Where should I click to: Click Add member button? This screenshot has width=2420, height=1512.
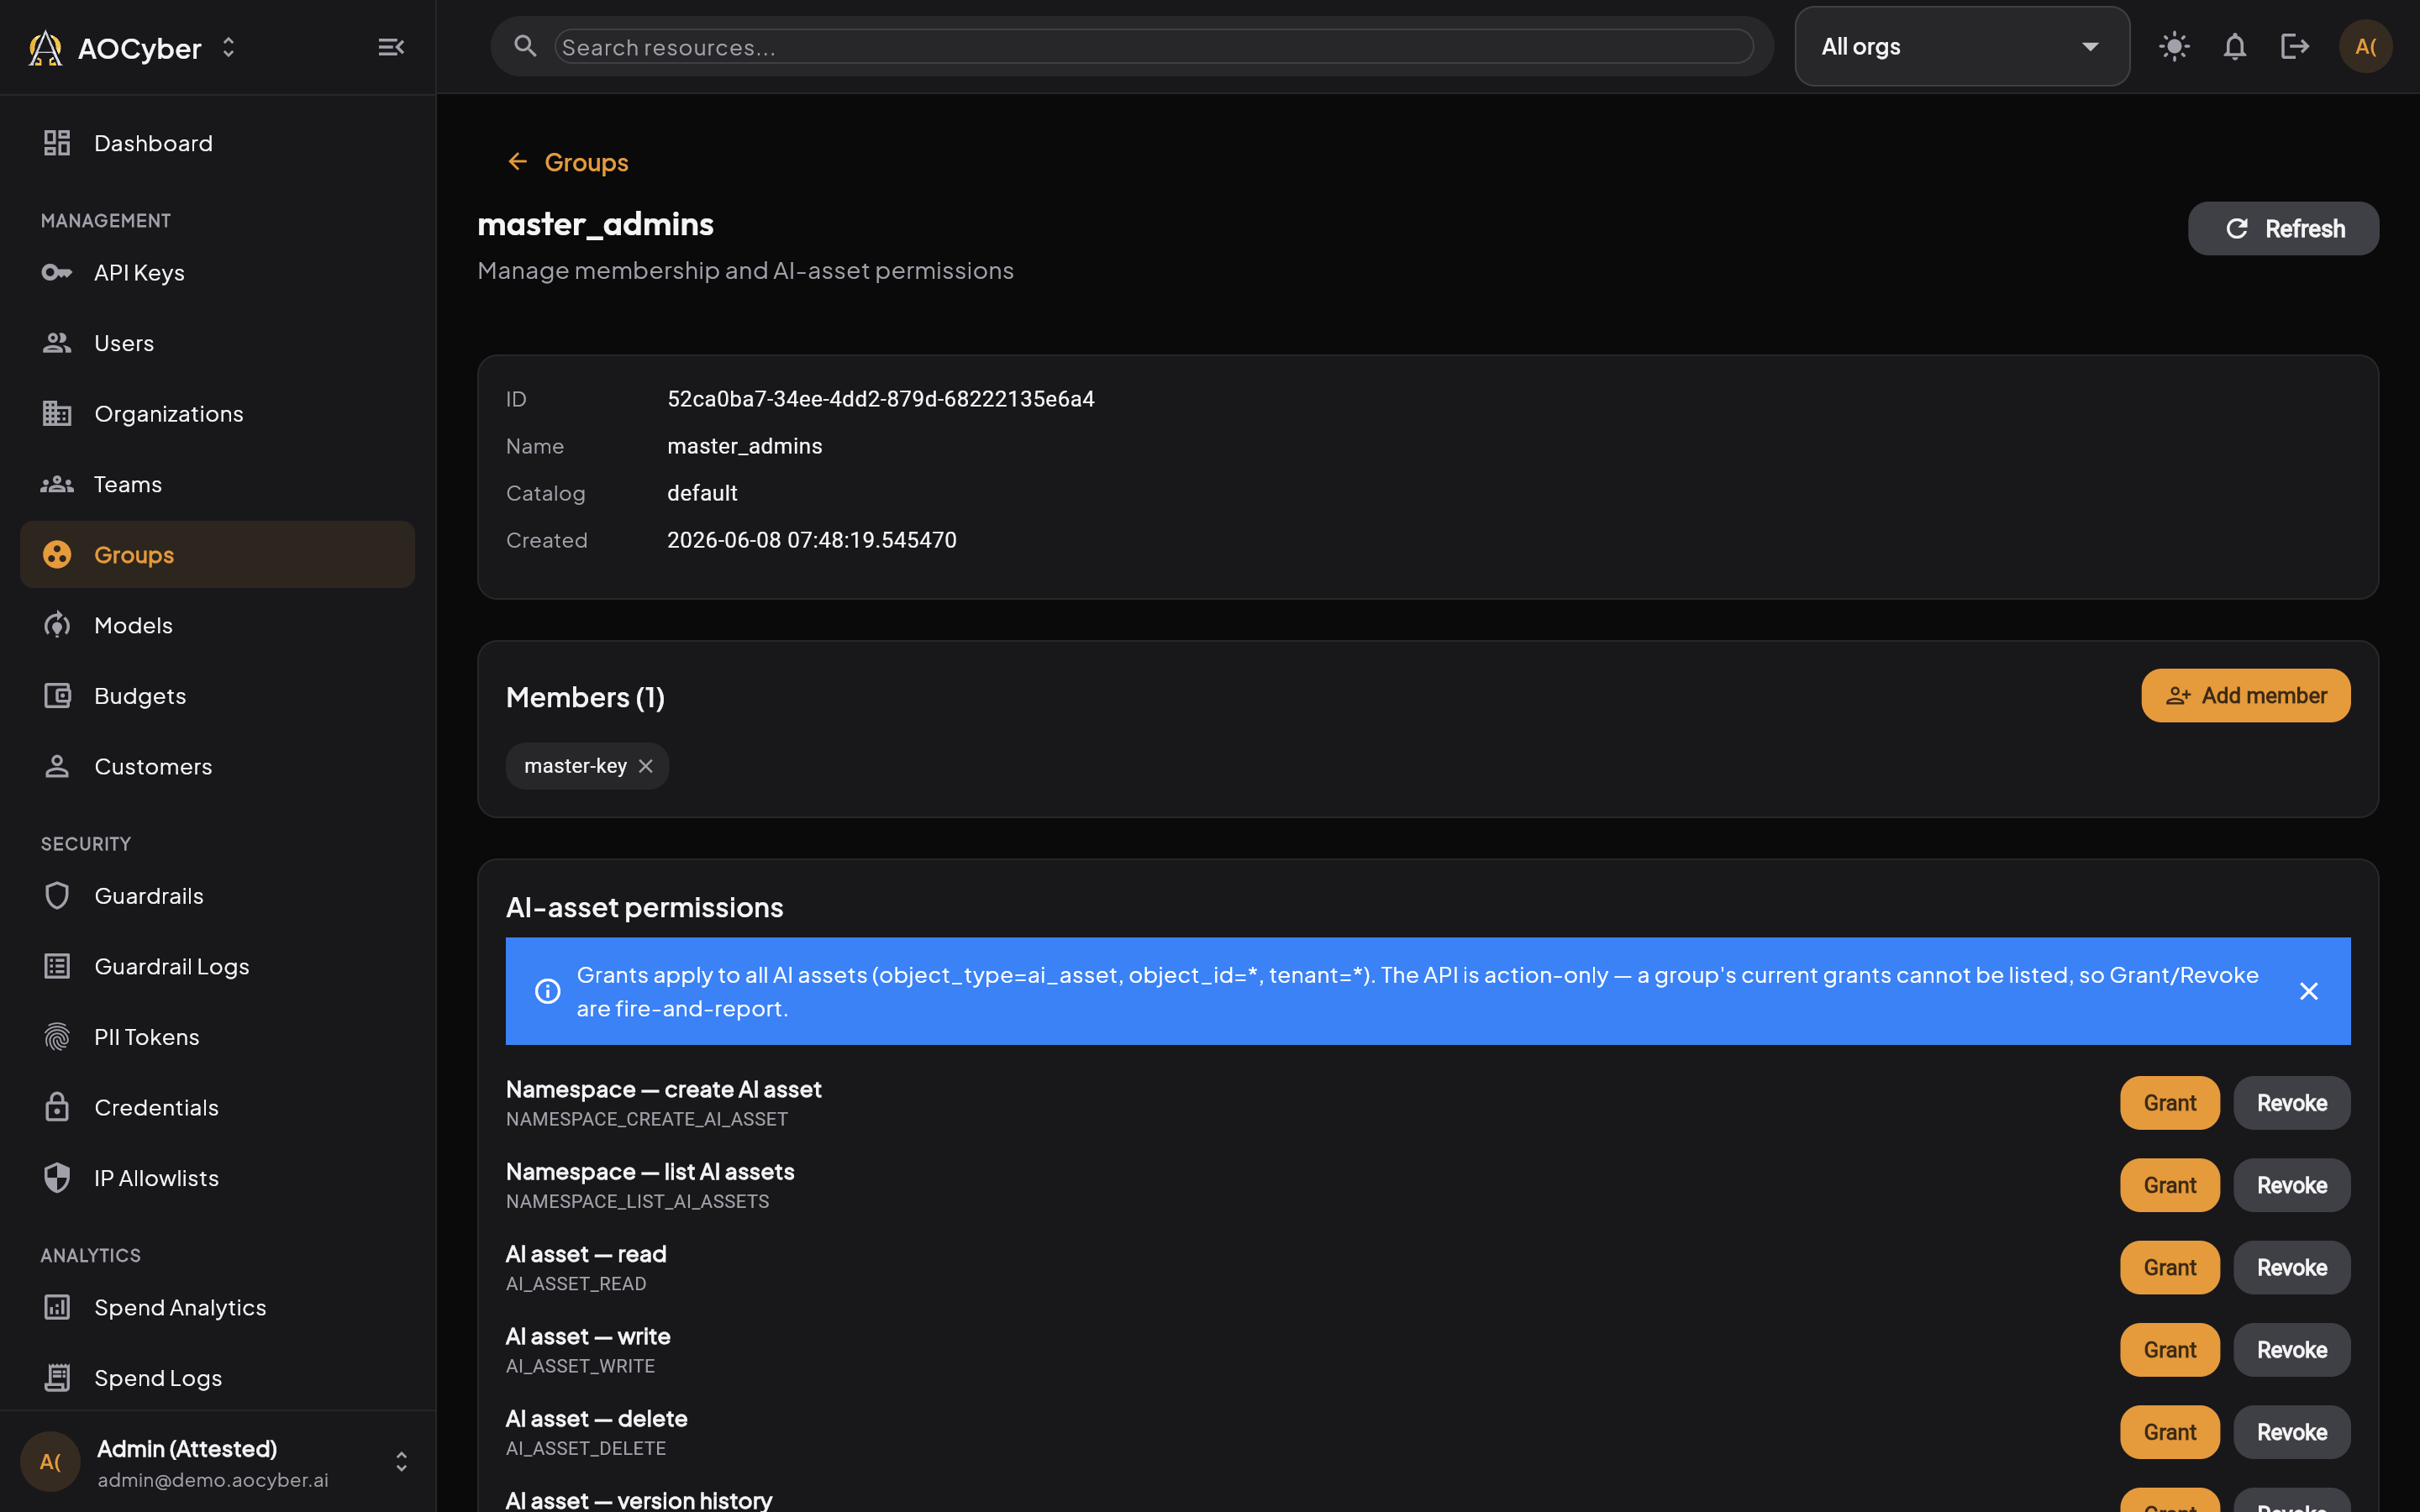(x=2245, y=695)
